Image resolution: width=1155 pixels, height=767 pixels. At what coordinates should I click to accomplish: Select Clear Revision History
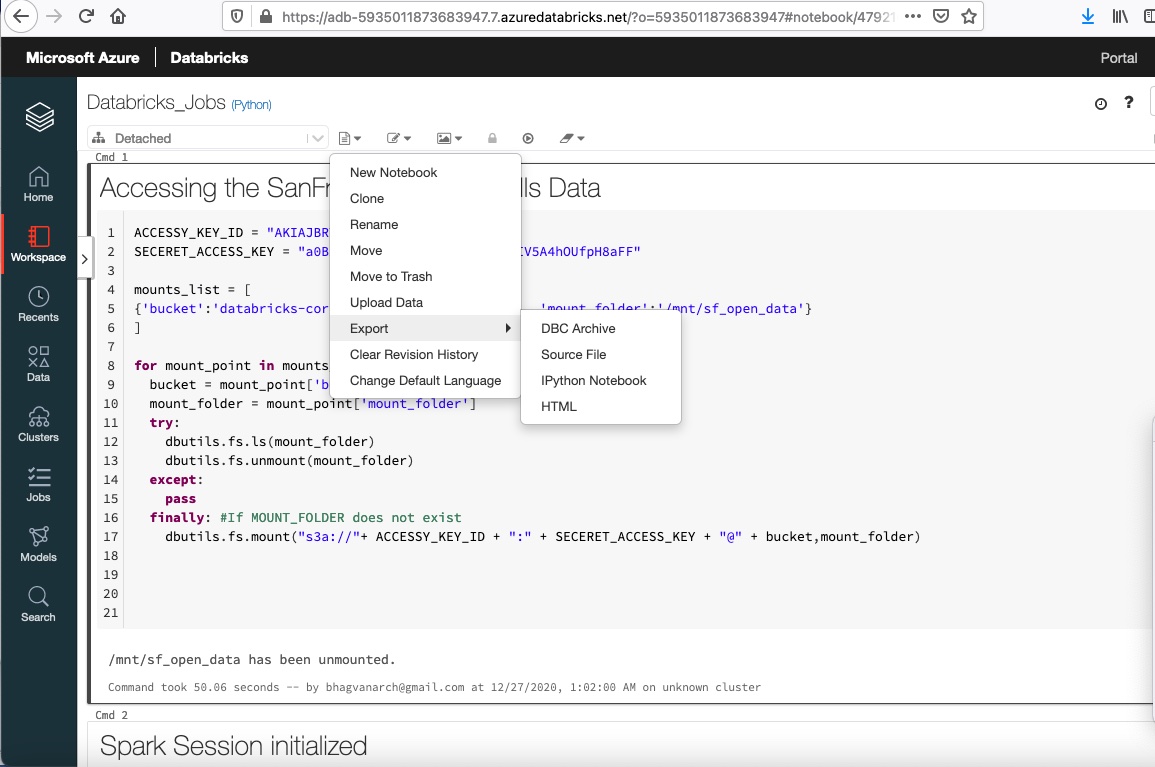click(425, 354)
